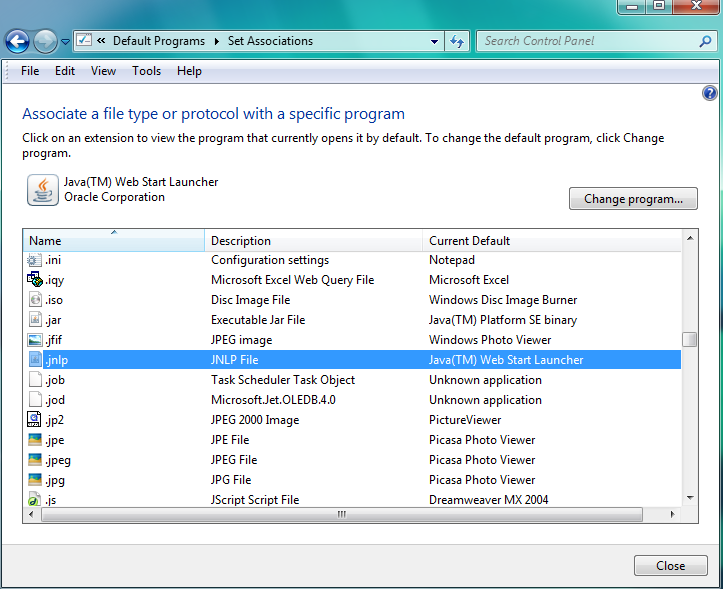Click Change program button
This screenshot has width=723, height=589.
click(x=633, y=199)
